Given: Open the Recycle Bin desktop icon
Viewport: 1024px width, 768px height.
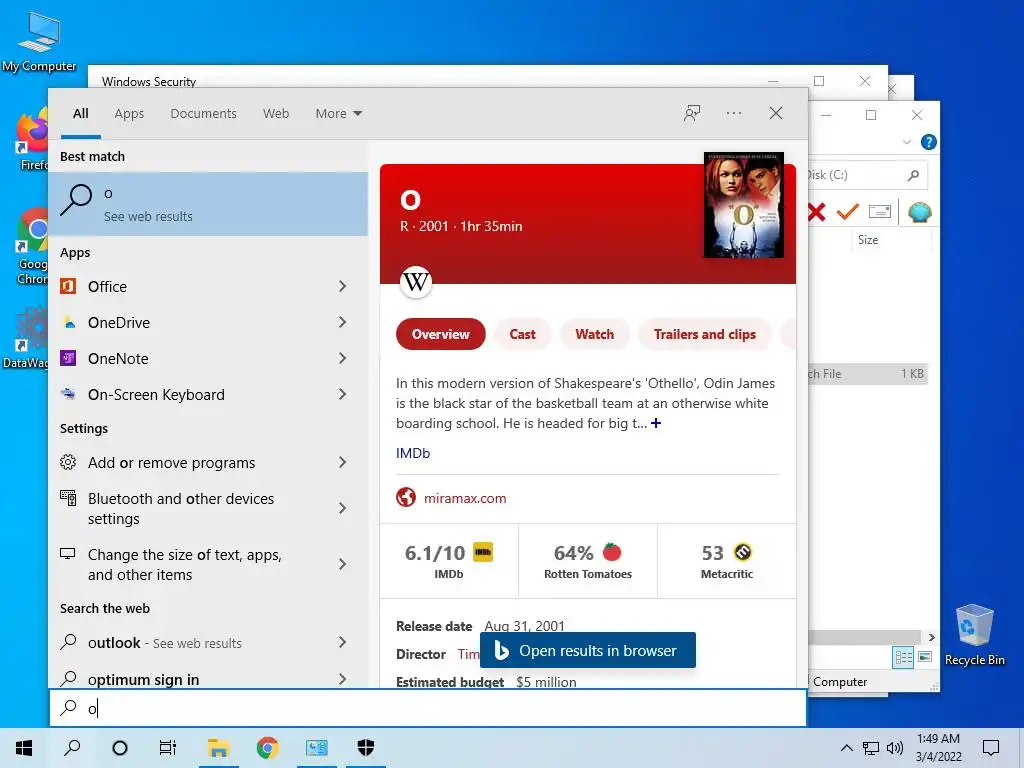Looking at the screenshot, I should pyautogui.click(x=974, y=635).
